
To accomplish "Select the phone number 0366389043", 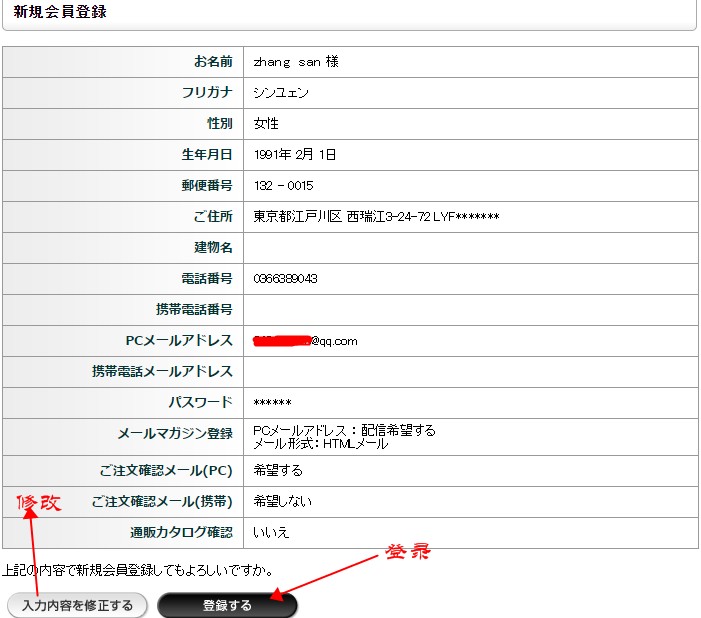I will coord(286,278).
